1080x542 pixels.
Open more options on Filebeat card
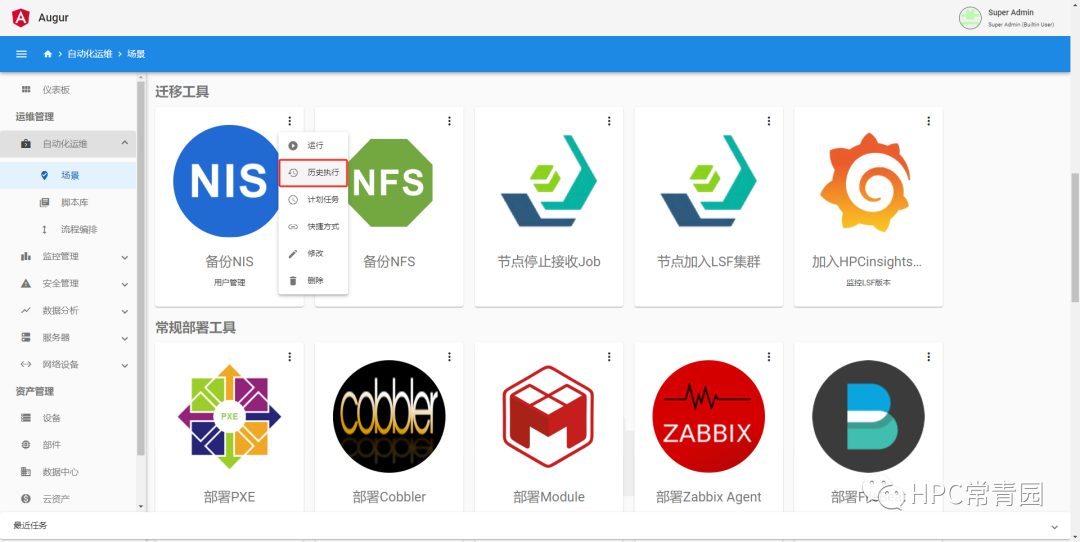point(928,357)
